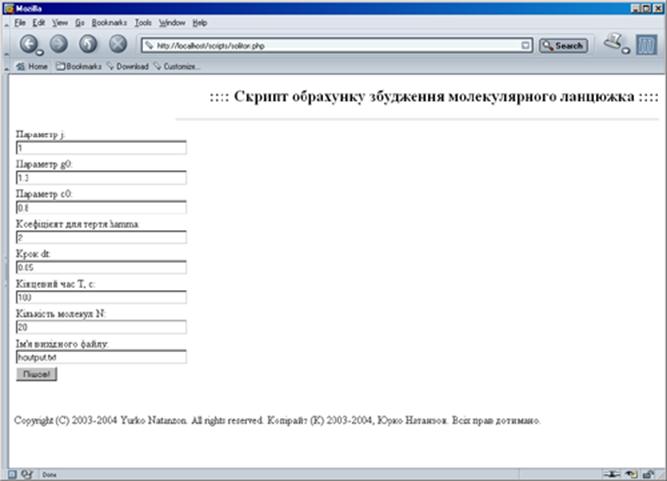Click the Forward navigation button
The width and height of the screenshot is (667, 481).
[x=59, y=44]
